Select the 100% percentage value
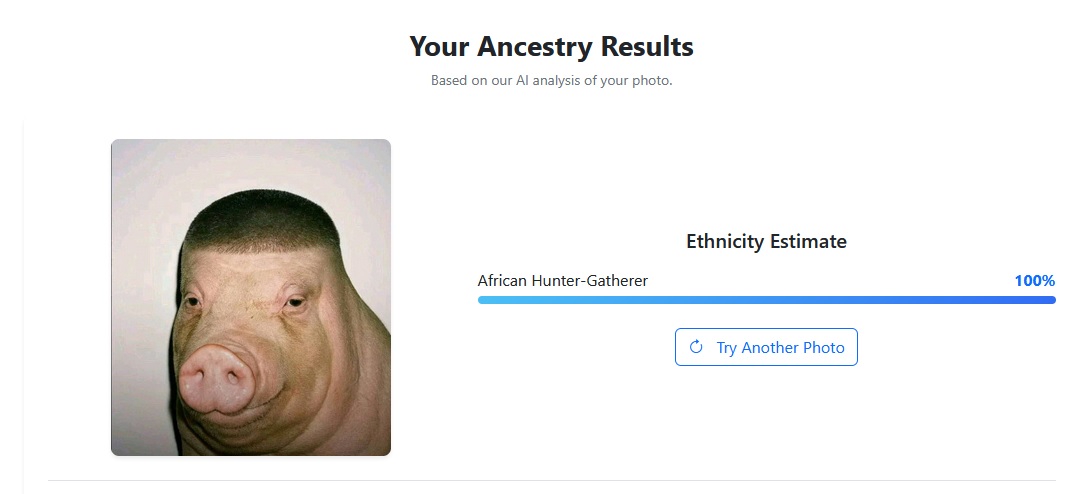 (x=1034, y=281)
